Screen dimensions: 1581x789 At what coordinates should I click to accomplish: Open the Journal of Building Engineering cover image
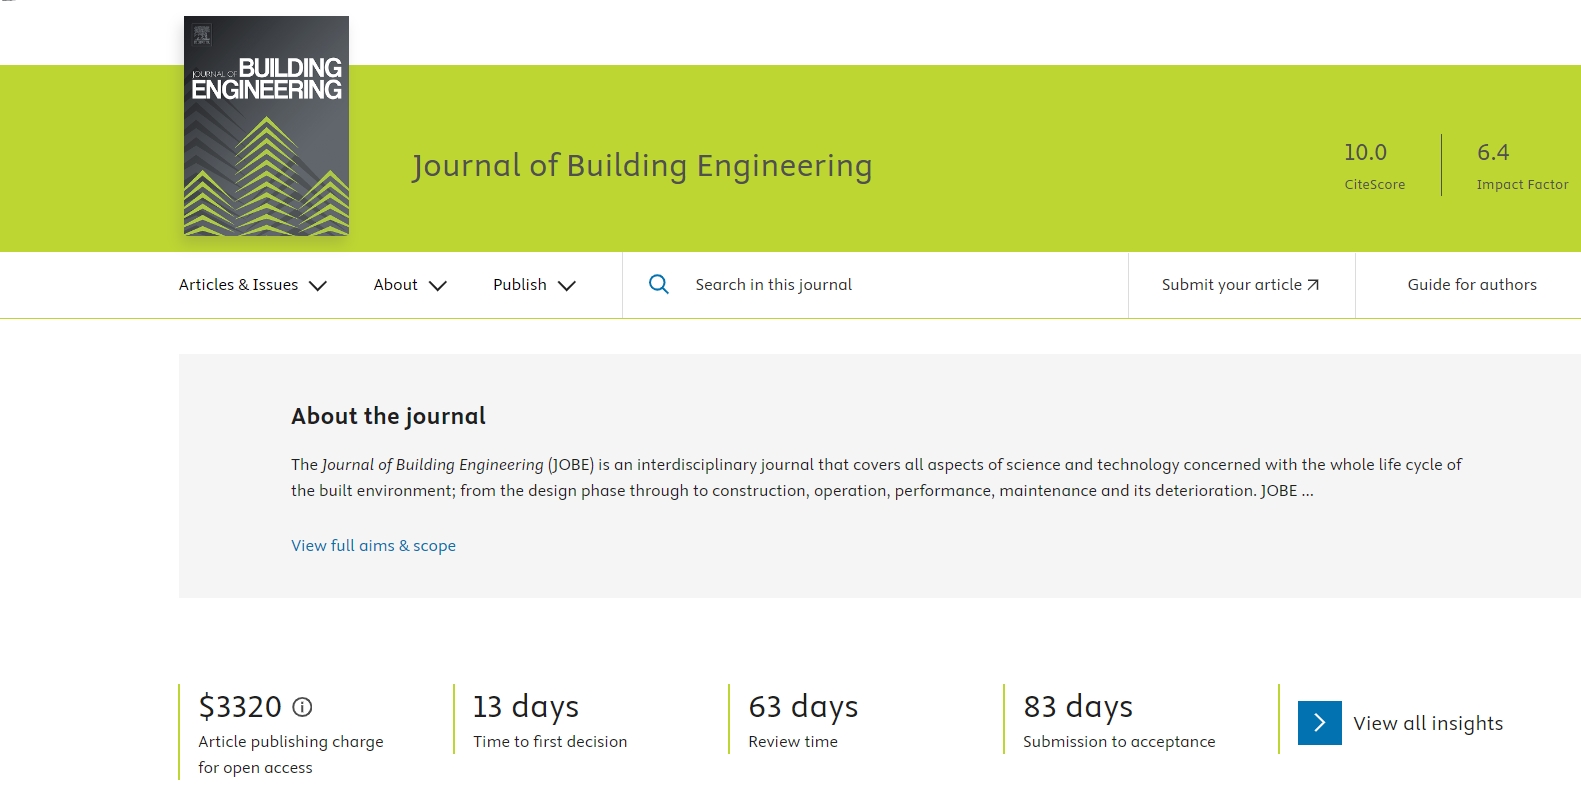coord(266,126)
